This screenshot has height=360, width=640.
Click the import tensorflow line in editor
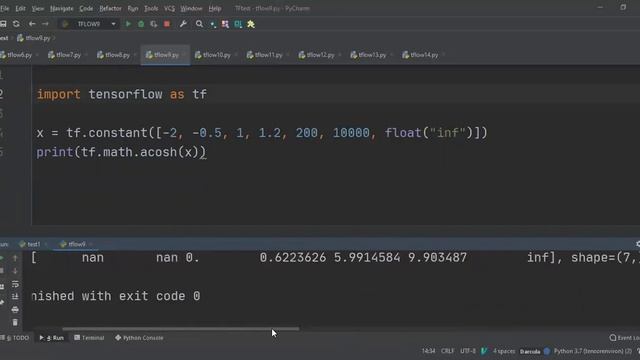tap(122, 94)
